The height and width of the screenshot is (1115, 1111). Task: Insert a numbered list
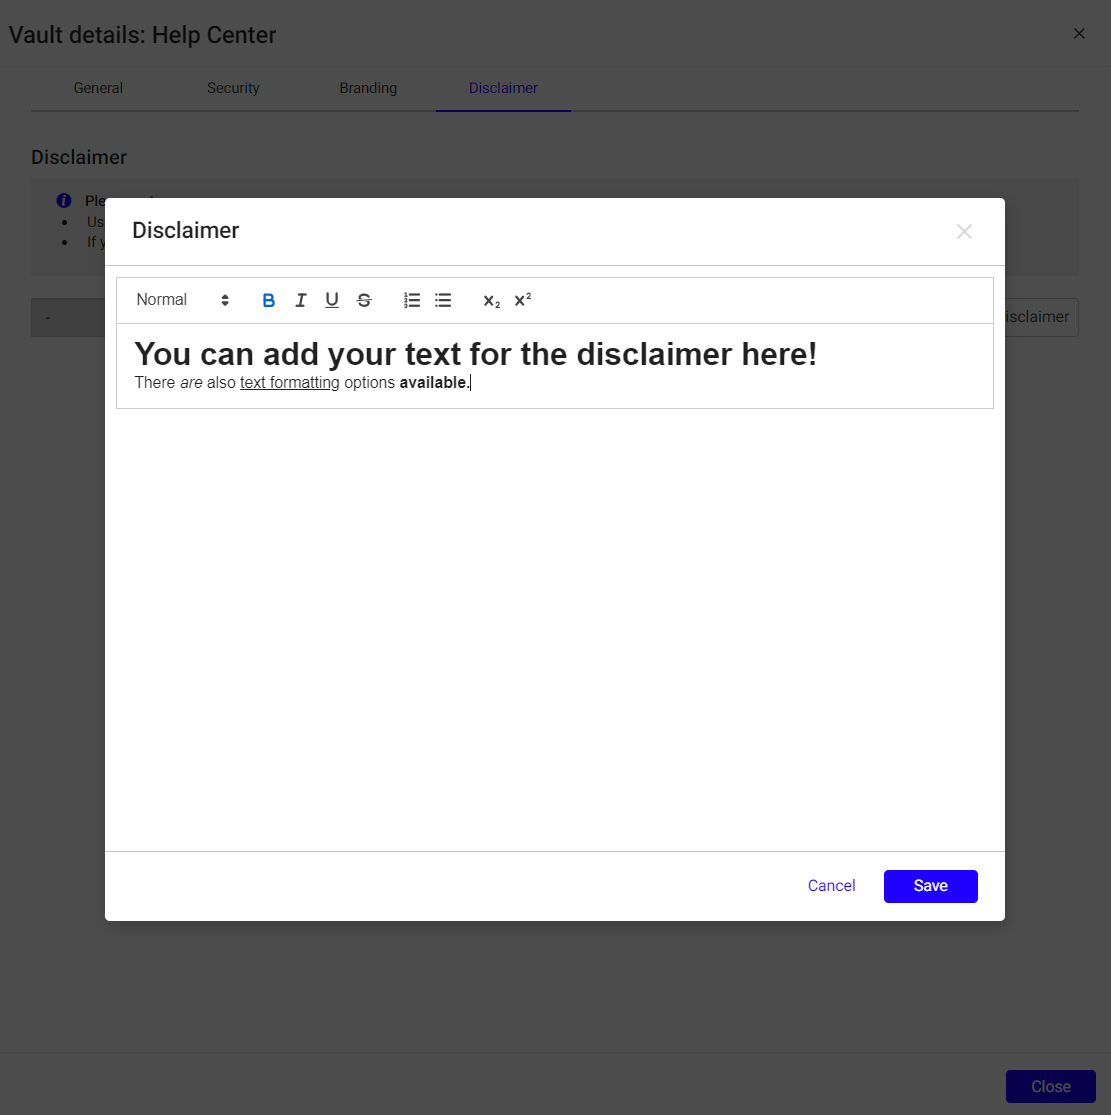tap(412, 300)
